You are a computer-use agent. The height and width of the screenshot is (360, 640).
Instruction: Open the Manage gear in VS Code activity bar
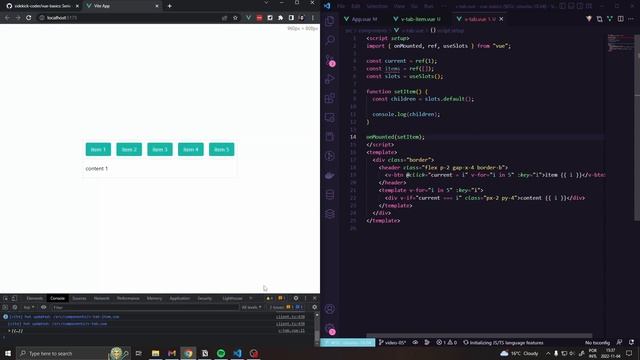click(x=330, y=328)
